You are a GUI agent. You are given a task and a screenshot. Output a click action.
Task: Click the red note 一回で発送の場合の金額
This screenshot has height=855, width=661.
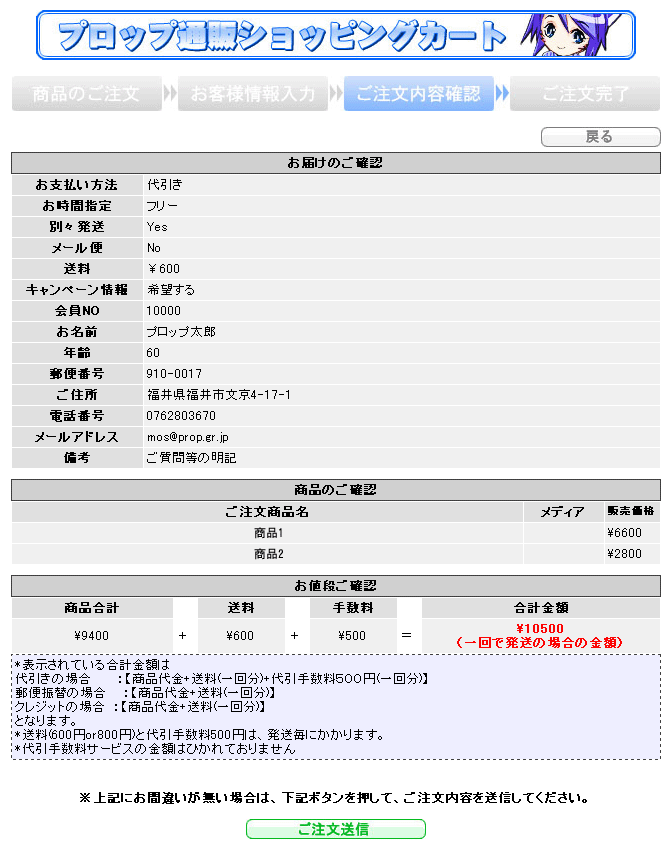tap(540, 643)
